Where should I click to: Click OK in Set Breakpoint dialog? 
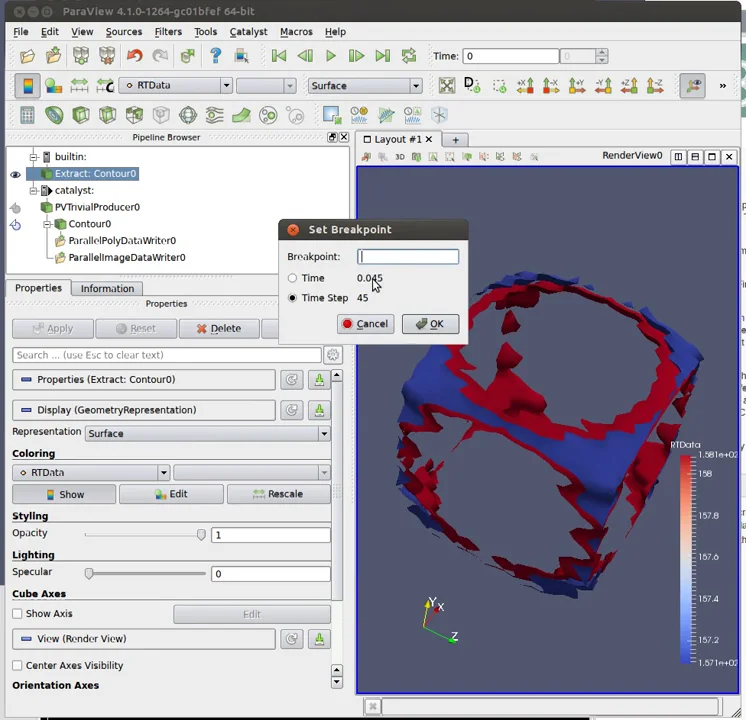coord(431,324)
